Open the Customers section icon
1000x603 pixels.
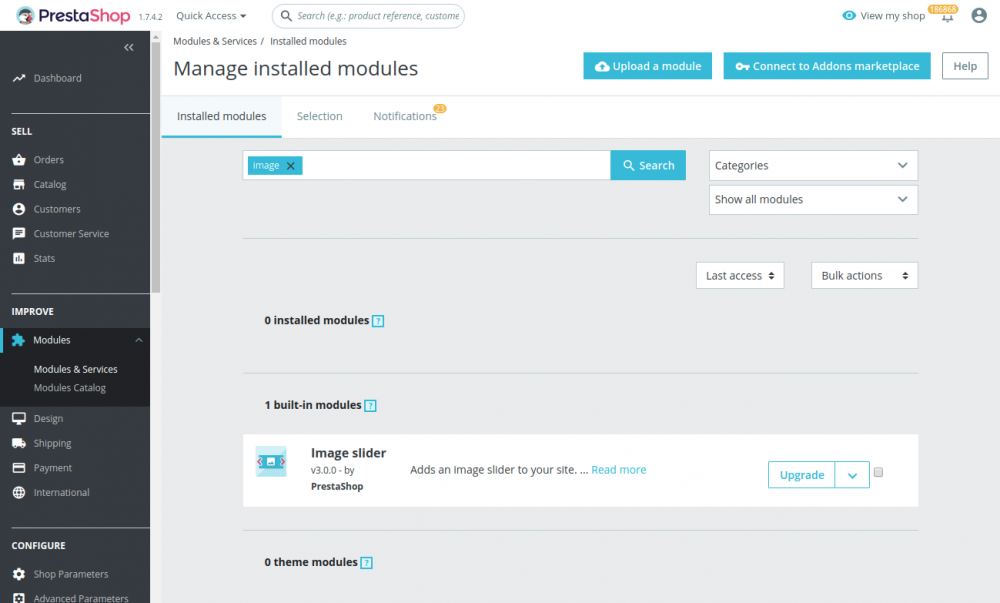pyautogui.click(x=22, y=208)
